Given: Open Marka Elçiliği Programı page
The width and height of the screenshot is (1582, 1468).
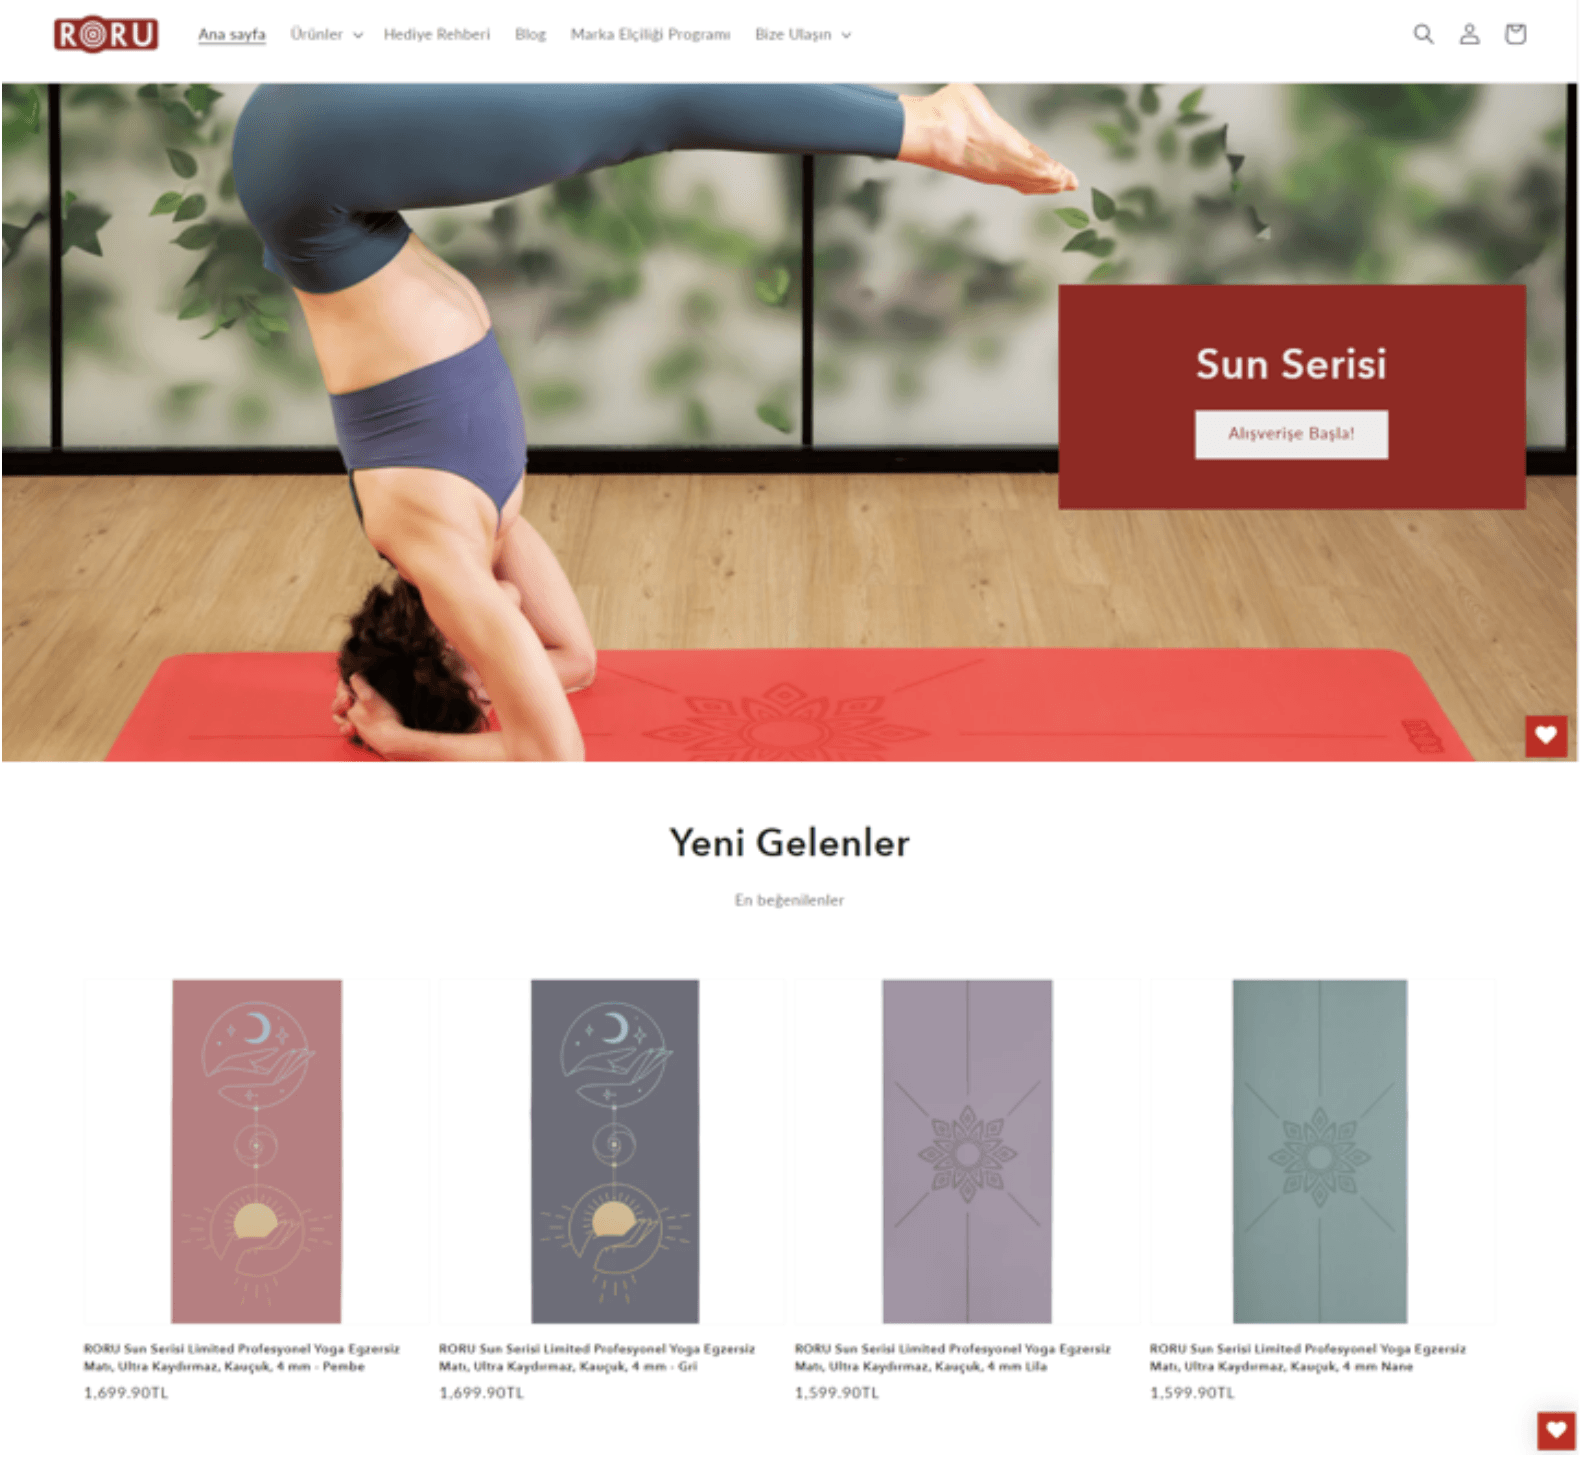Looking at the screenshot, I should click(x=650, y=34).
